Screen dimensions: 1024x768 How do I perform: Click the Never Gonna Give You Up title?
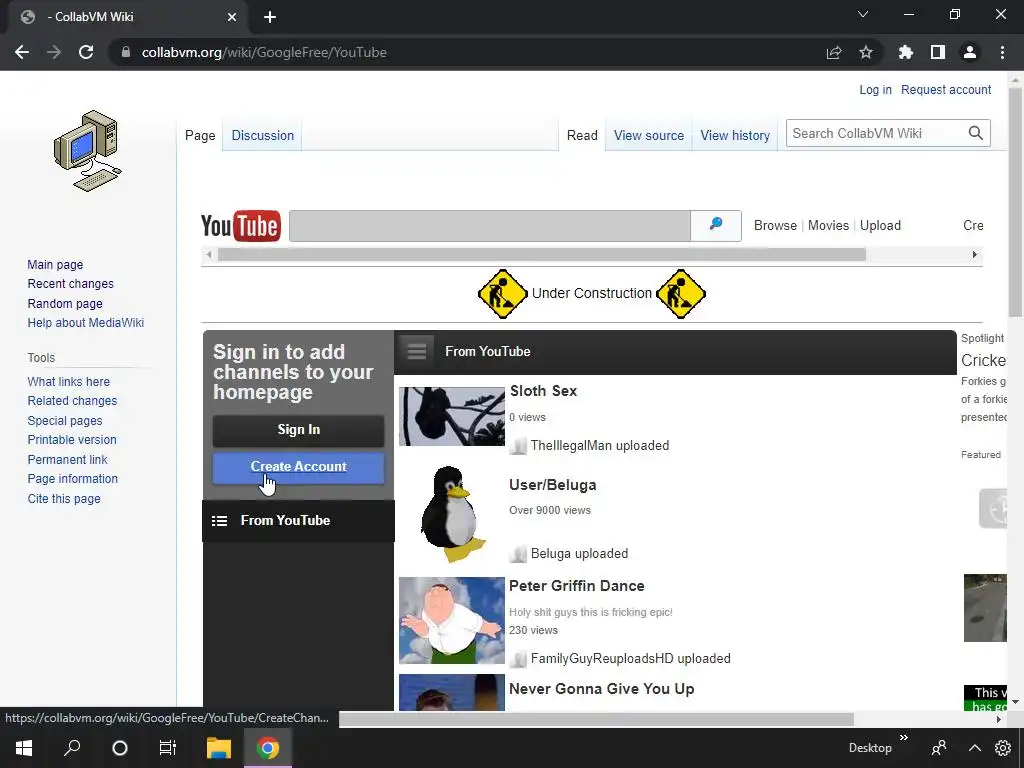pos(601,689)
